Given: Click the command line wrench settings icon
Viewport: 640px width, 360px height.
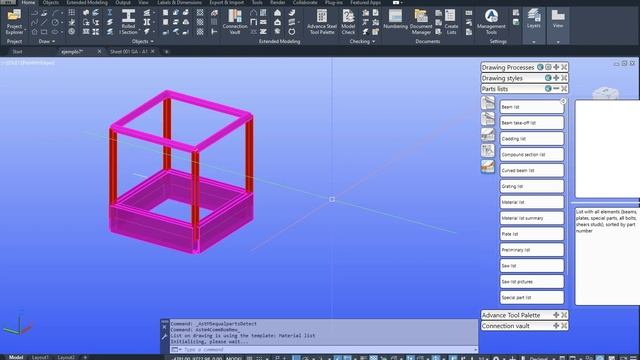Looking at the screenshot, I should coord(164,337).
